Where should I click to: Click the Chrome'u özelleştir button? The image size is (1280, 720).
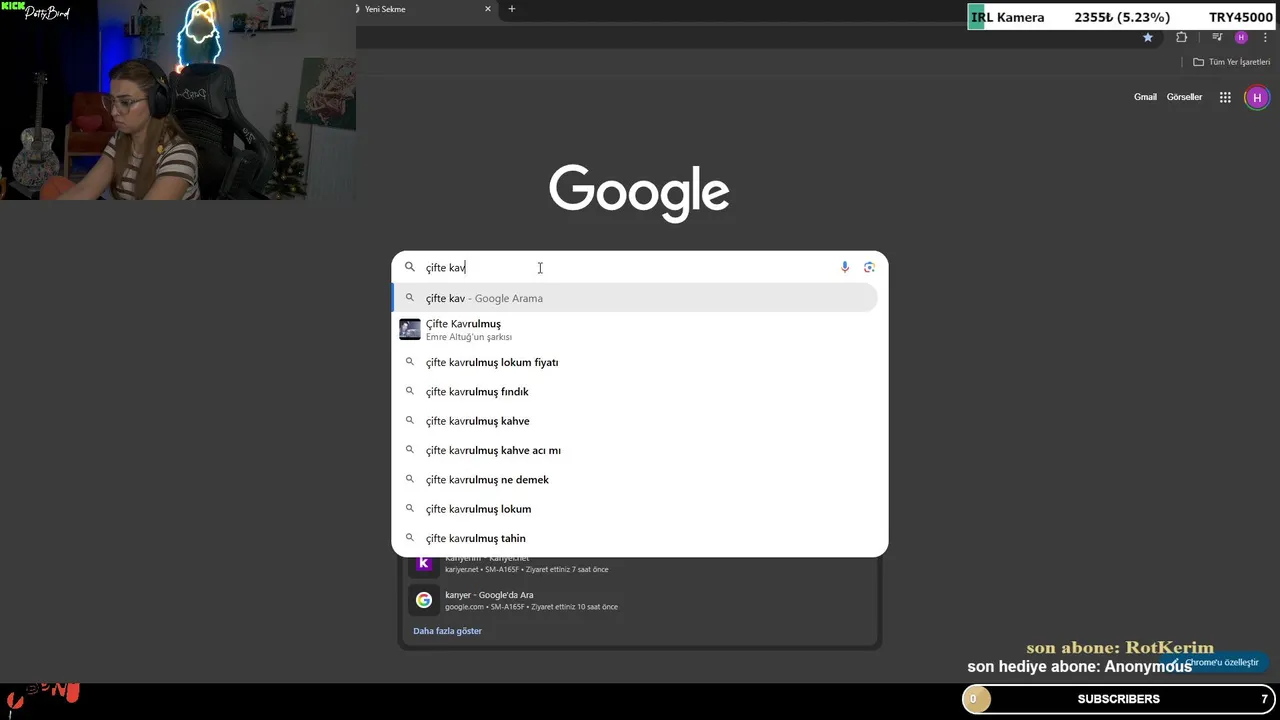[x=1216, y=662]
